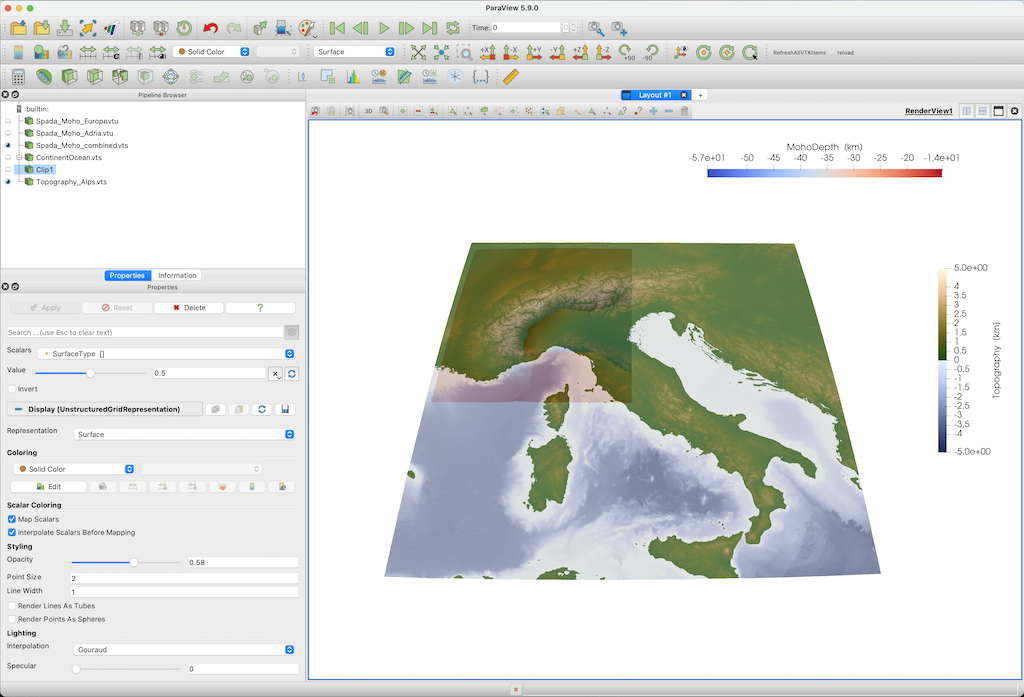Click the Undo red arrow icon
The height and width of the screenshot is (697, 1024).
point(210,28)
